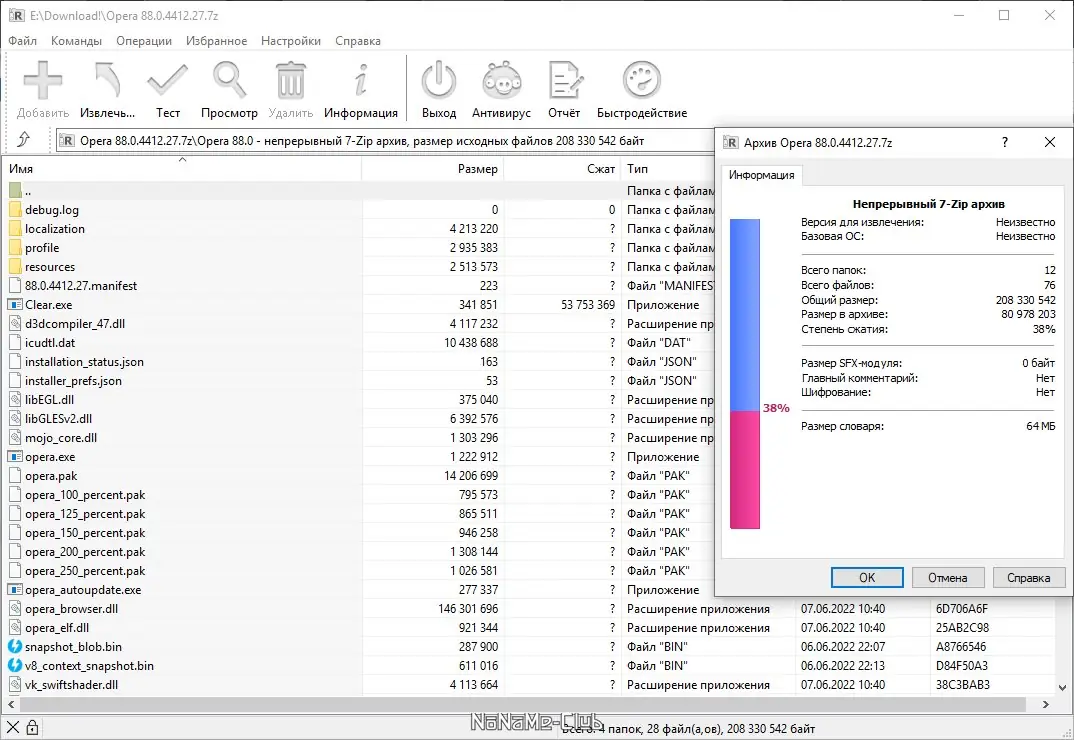Close the Архив Opera dialog
This screenshot has width=1074, height=740.
[x=1049, y=142]
